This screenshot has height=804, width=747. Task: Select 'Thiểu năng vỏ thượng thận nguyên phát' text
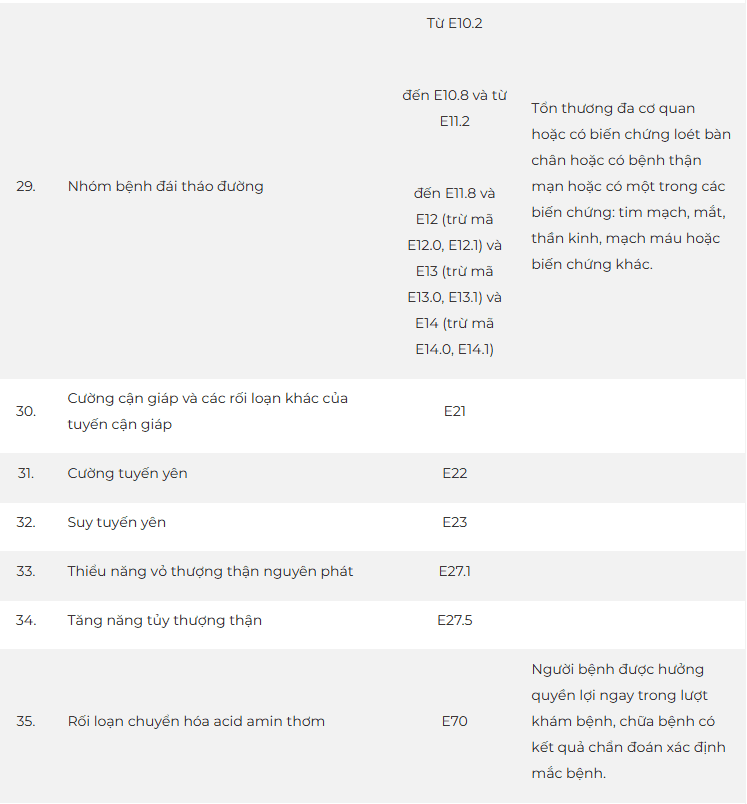210,571
